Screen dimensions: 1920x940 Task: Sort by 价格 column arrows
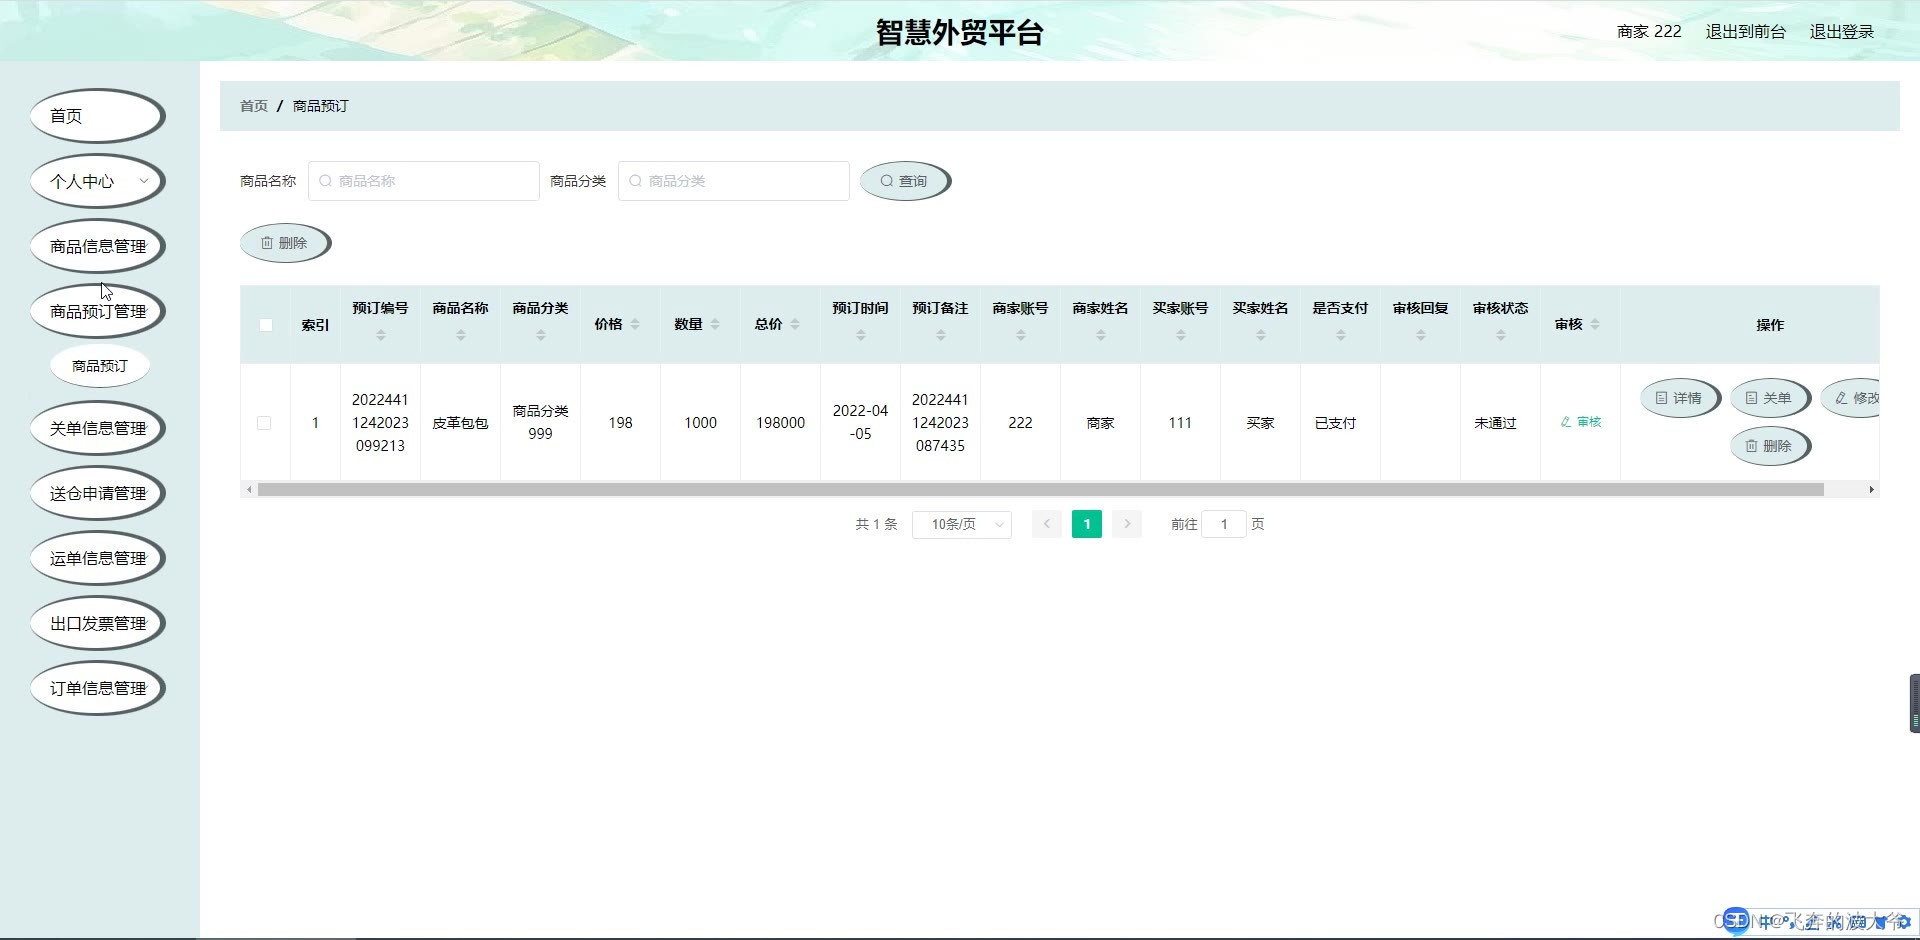click(x=635, y=324)
